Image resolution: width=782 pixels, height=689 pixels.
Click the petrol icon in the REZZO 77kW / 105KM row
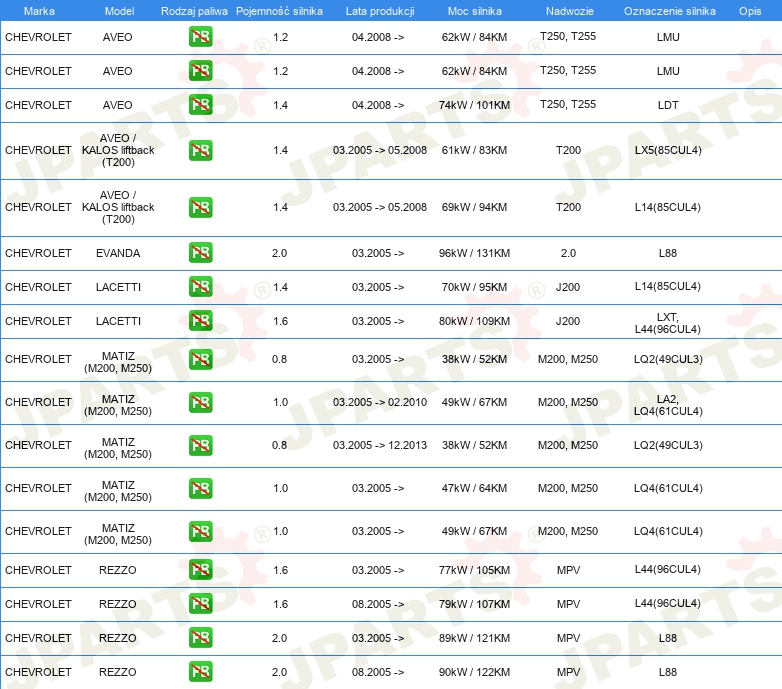[200, 569]
